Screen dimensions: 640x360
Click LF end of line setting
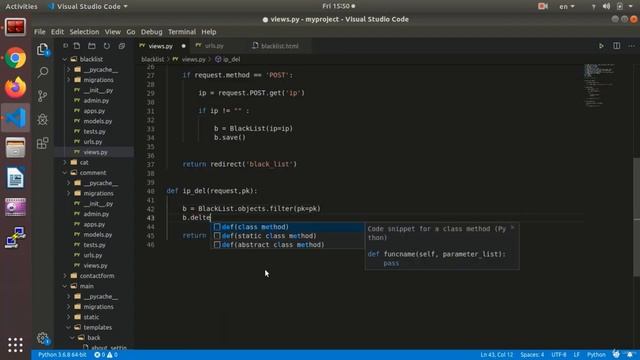click(576, 355)
